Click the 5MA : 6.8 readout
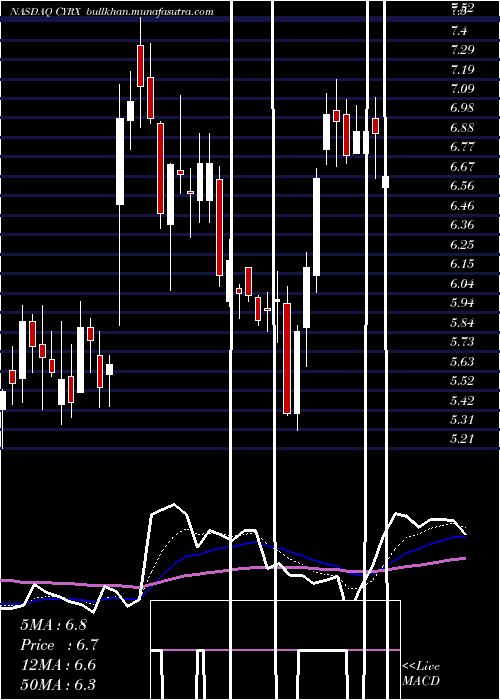500x700 pixels. 53,625
